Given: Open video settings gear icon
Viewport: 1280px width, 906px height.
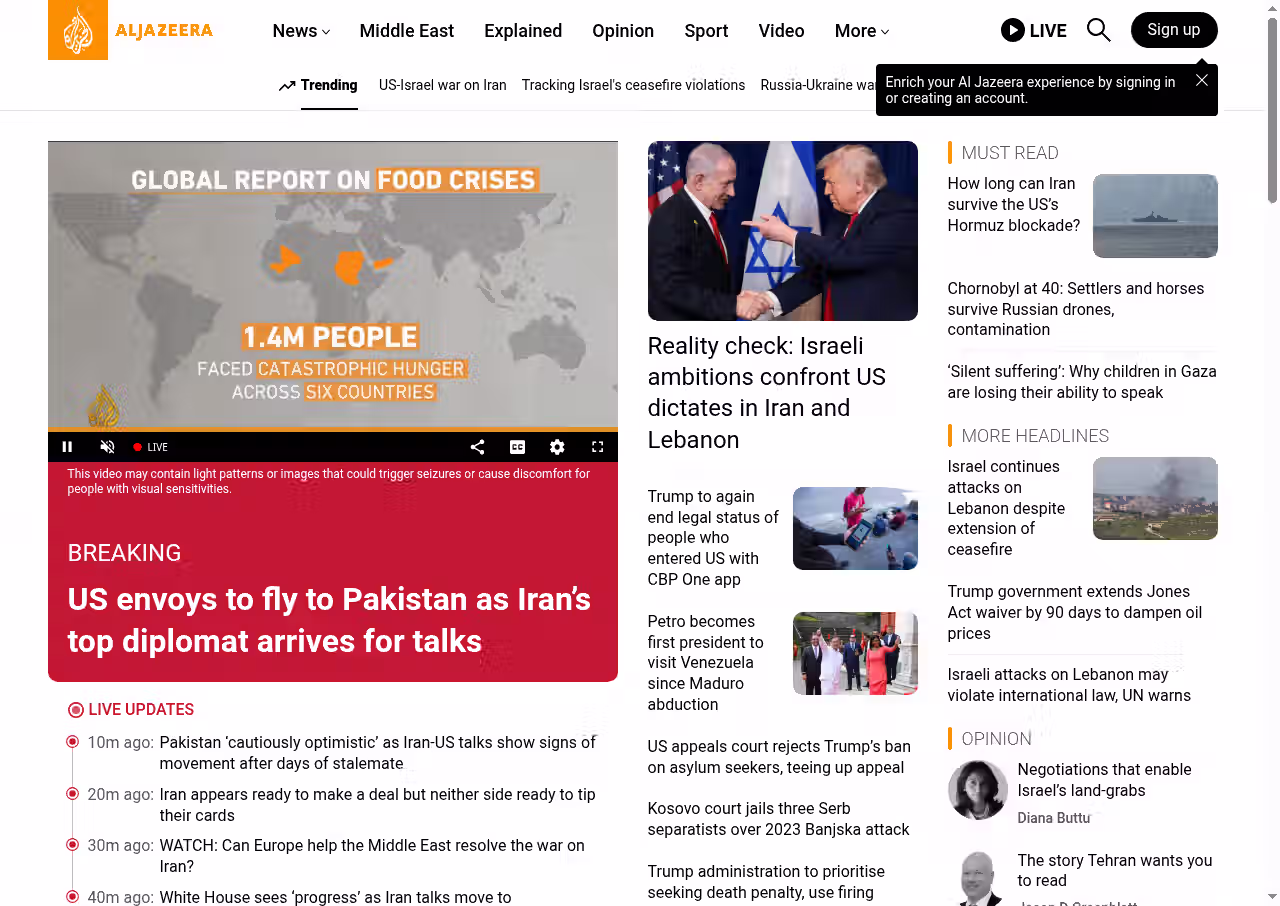Looking at the screenshot, I should [557, 447].
